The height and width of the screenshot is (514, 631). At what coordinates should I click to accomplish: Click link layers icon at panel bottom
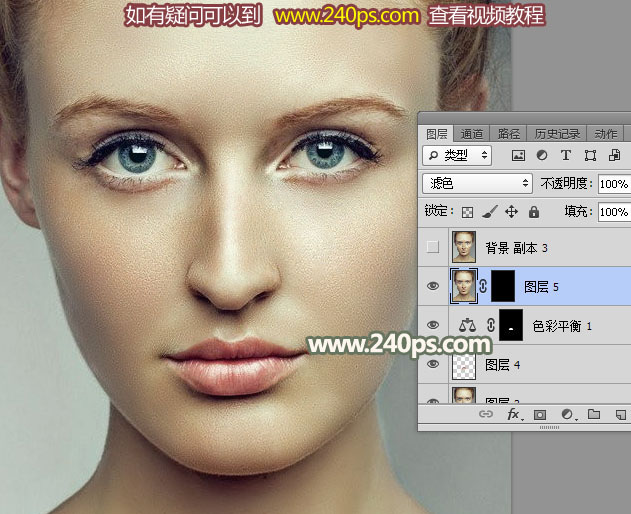pos(486,414)
